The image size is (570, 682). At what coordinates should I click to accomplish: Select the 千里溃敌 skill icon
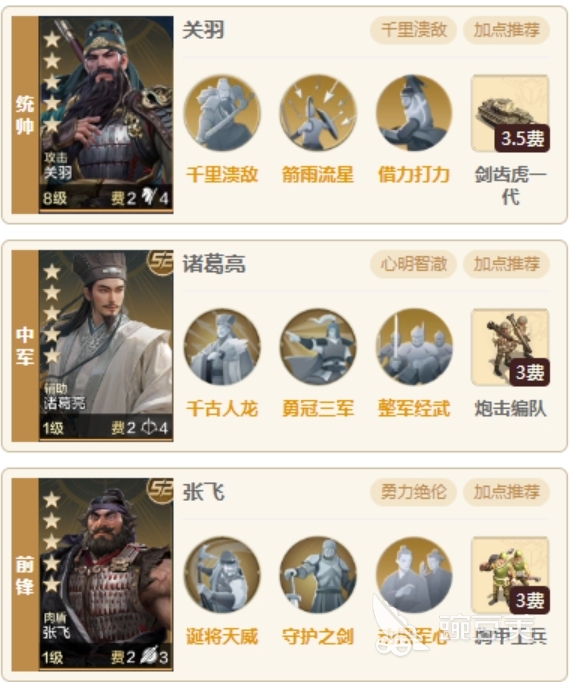click(222, 113)
